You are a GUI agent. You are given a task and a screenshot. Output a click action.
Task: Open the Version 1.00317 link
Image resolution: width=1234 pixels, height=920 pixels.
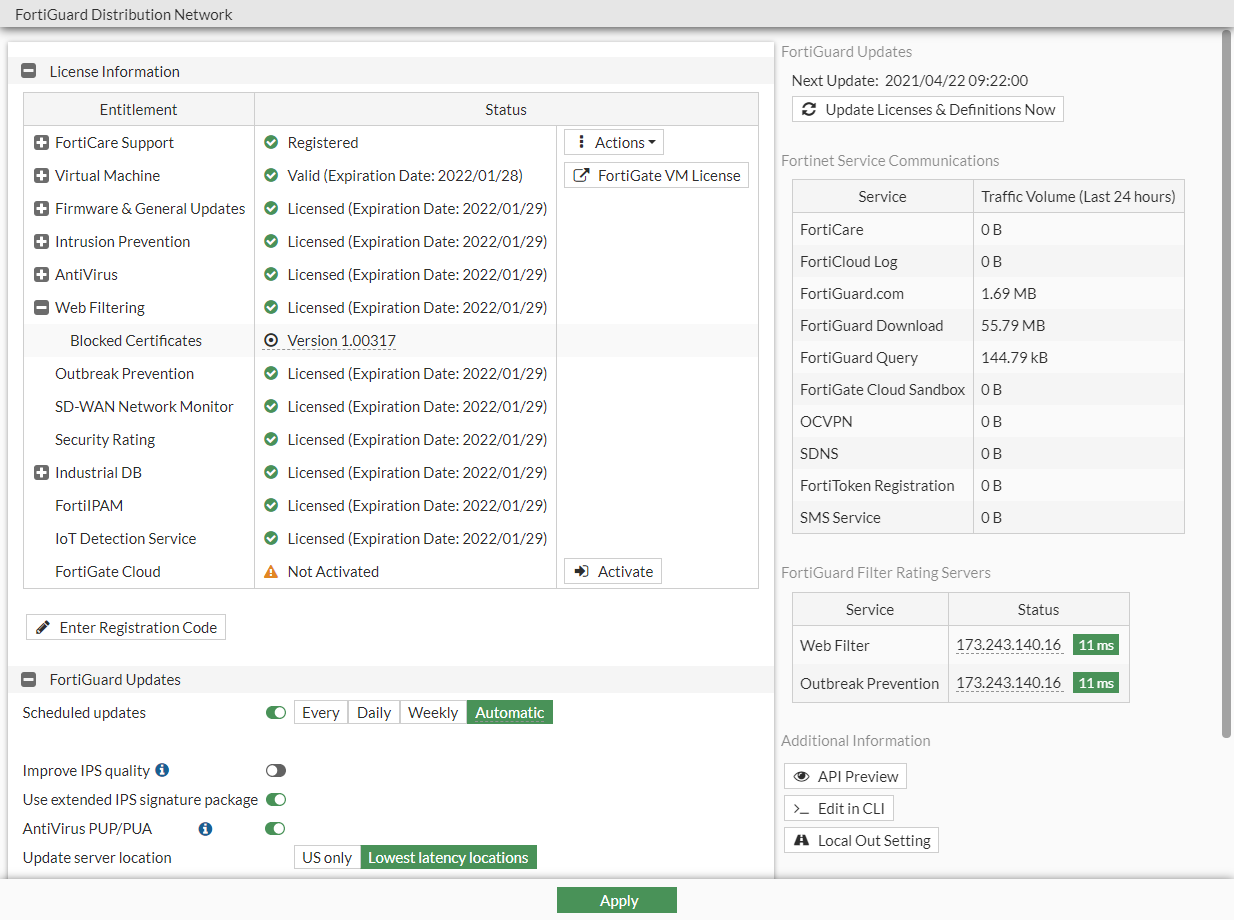339,340
